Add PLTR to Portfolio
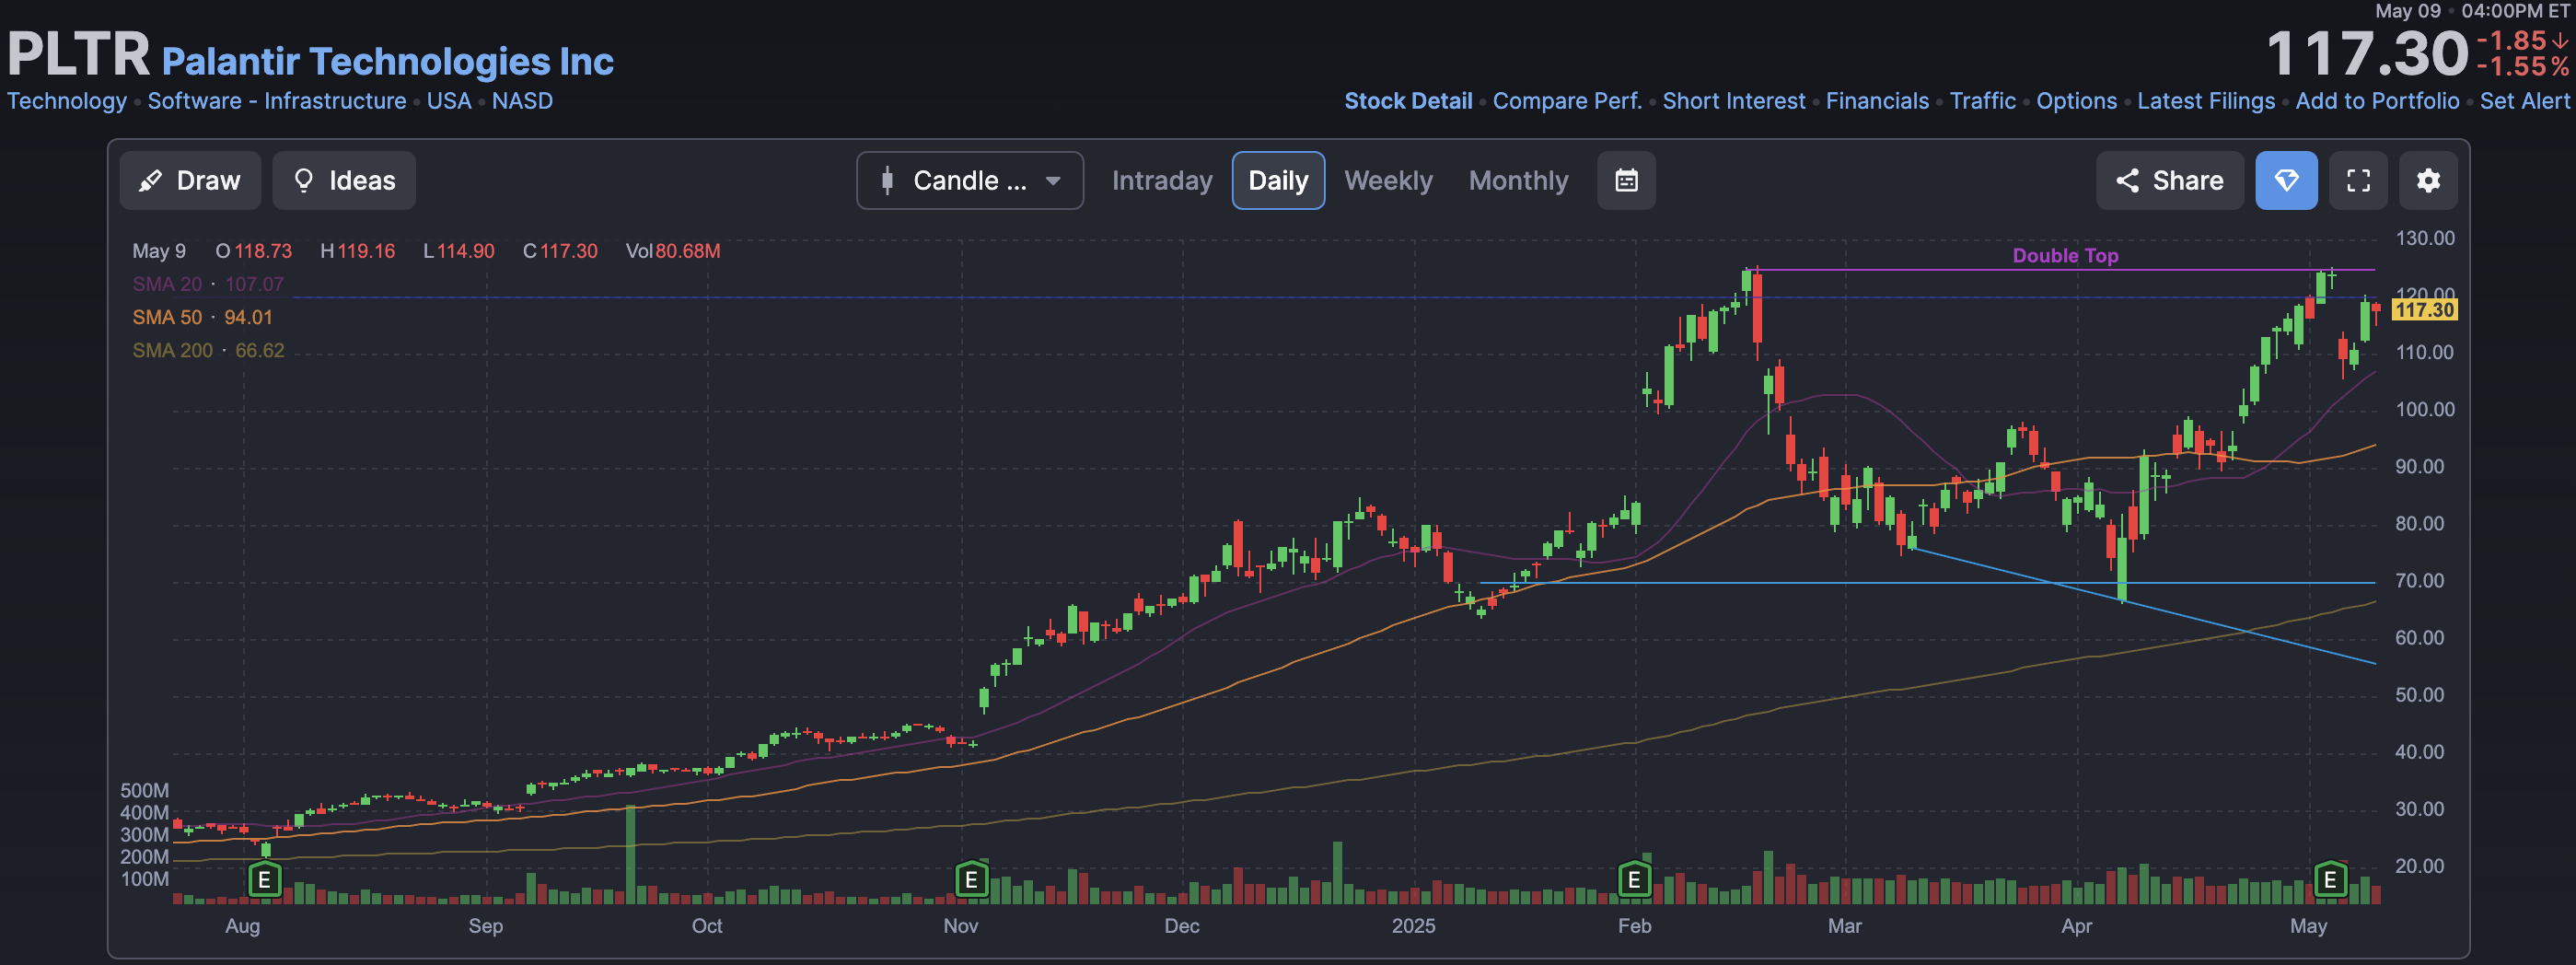Image resolution: width=2576 pixels, height=965 pixels. click(2377, 101)
